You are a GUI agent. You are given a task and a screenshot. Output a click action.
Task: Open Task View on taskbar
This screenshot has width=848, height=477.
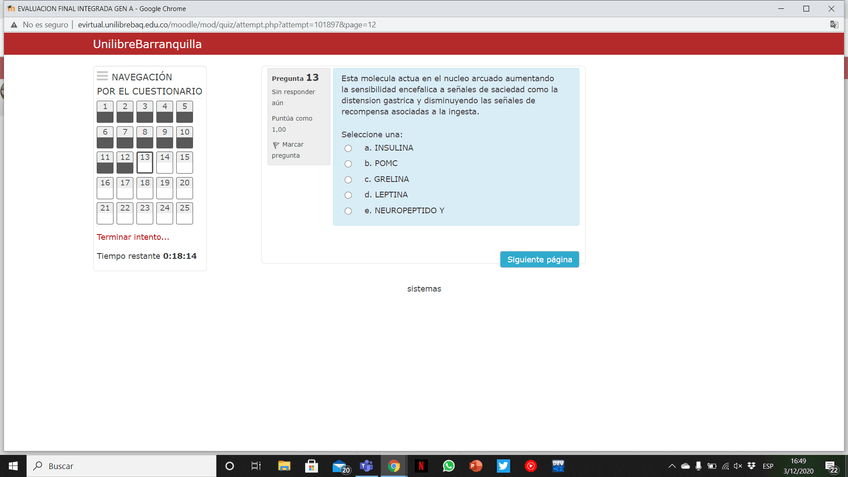click(x=256, y=466)
